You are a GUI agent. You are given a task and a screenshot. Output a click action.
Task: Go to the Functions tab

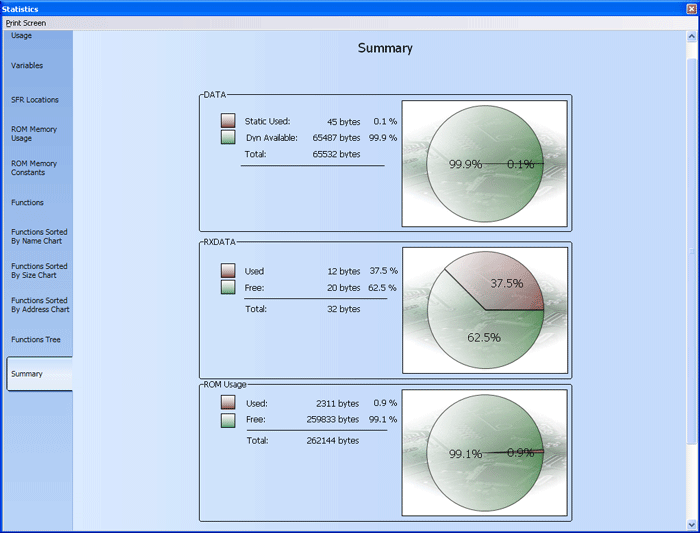tap(27, 203)
